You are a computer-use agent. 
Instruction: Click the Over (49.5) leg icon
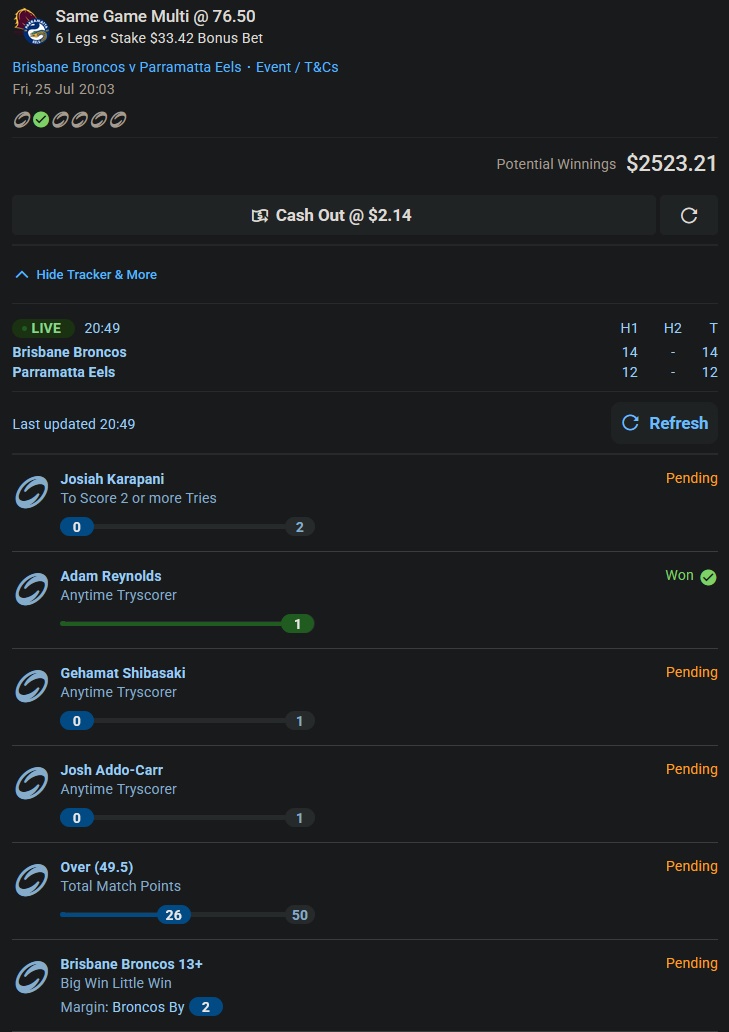[x=32, y=880]
